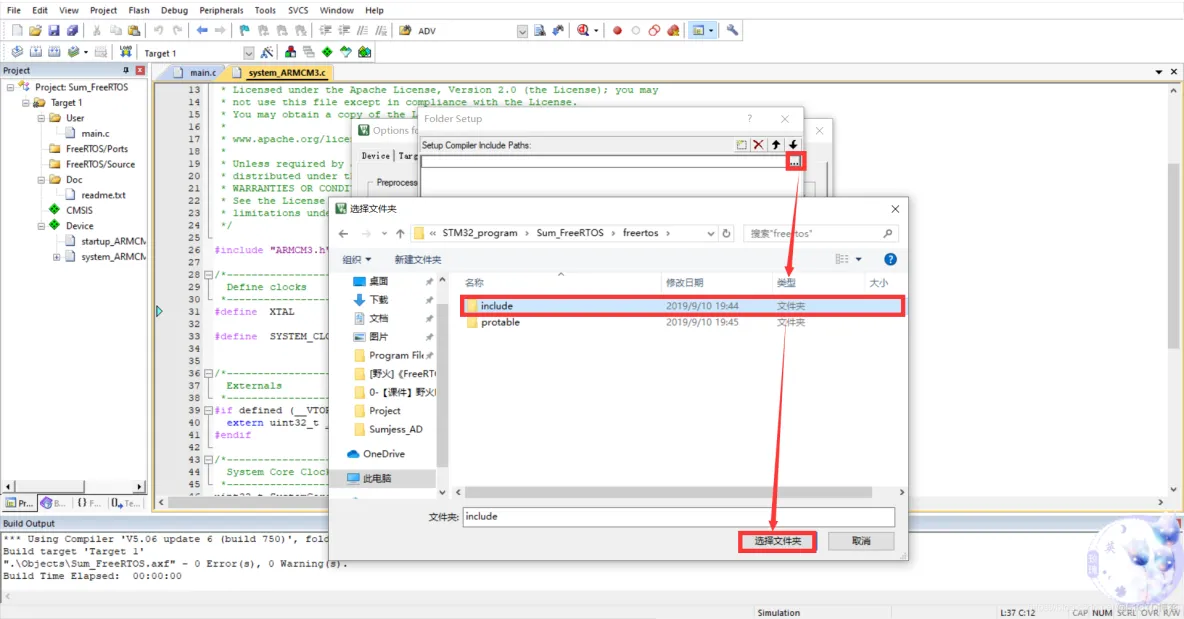Start or stop the debug session

point(584,31)
